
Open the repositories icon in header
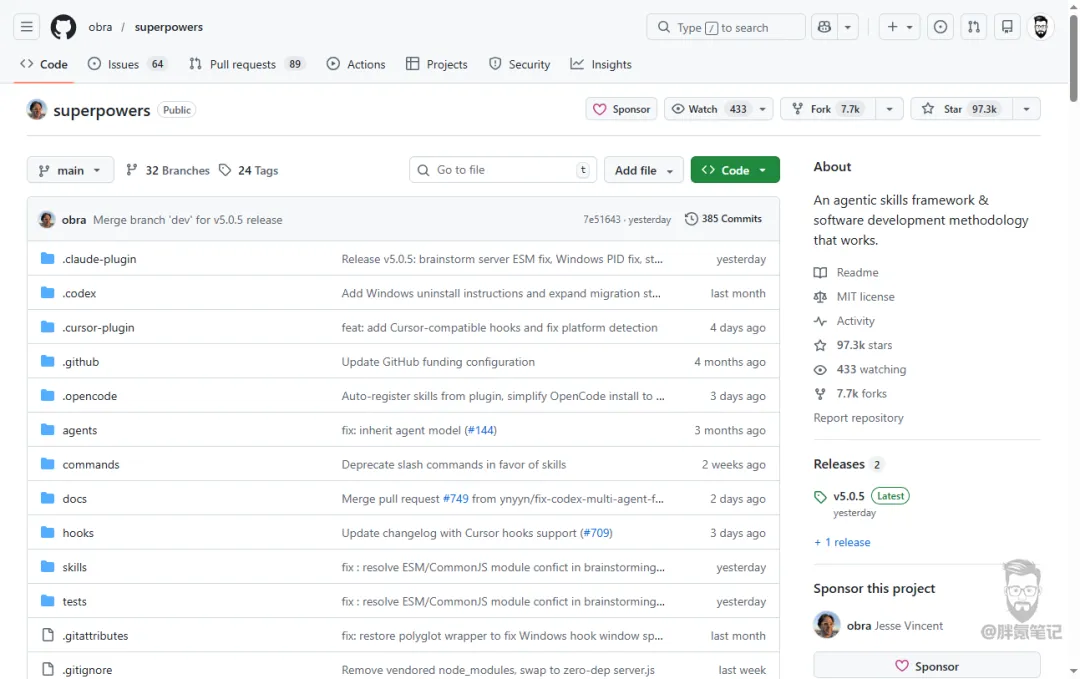[x=1007, y=27]
